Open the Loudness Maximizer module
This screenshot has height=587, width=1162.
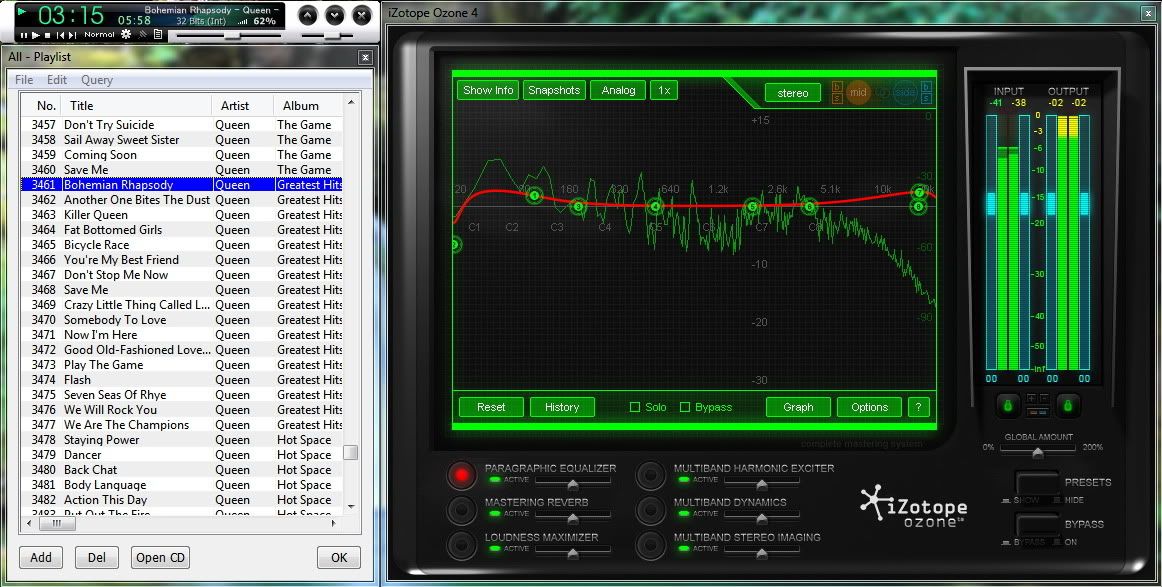click(x=461, y=545)
